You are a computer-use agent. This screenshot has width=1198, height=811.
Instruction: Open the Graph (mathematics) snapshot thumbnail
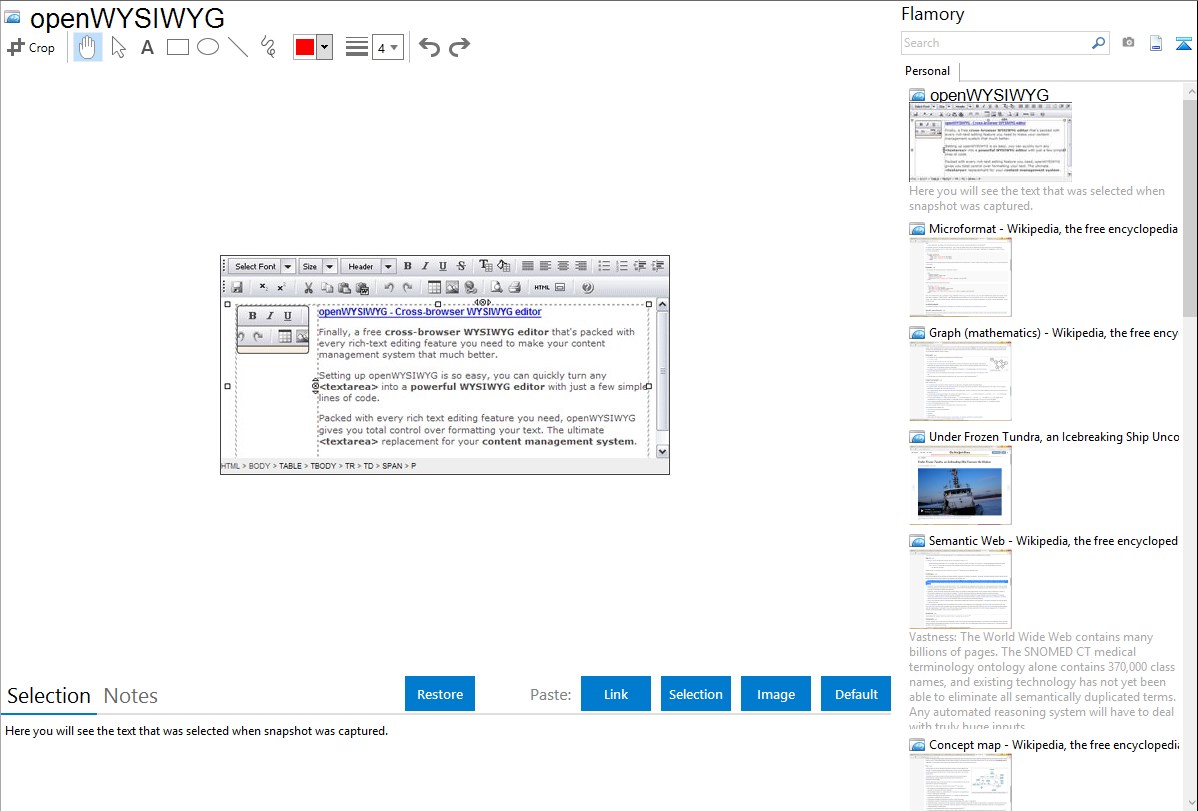[960, 381]
